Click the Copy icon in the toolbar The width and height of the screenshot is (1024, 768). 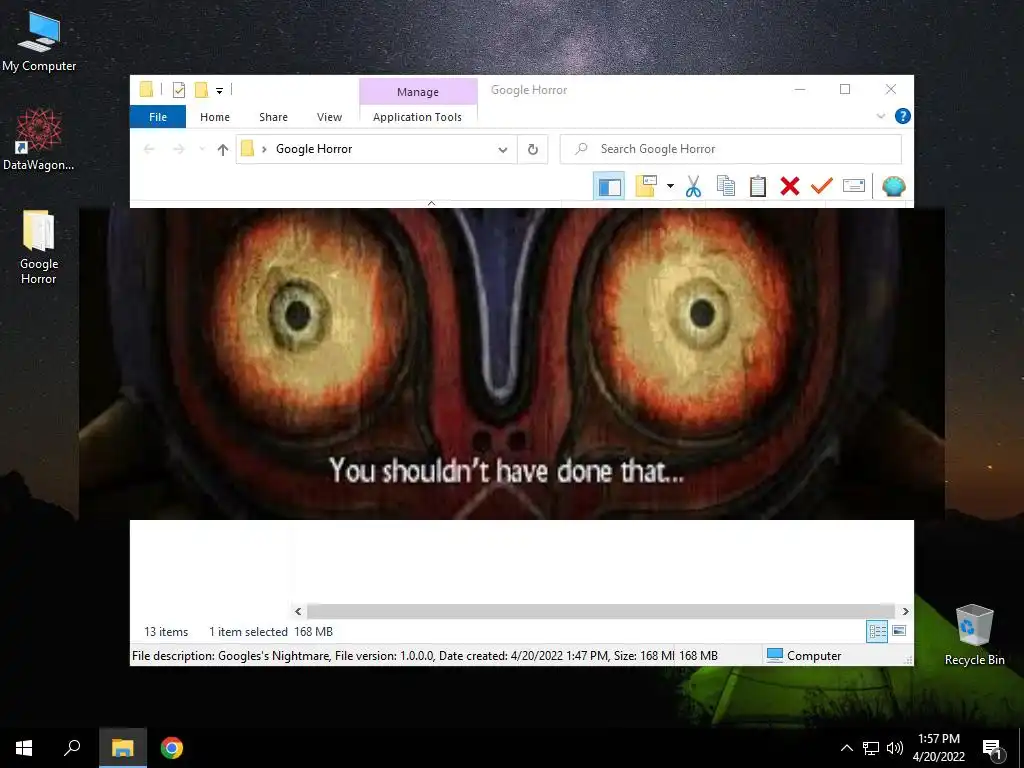click(x=726, y=186)
